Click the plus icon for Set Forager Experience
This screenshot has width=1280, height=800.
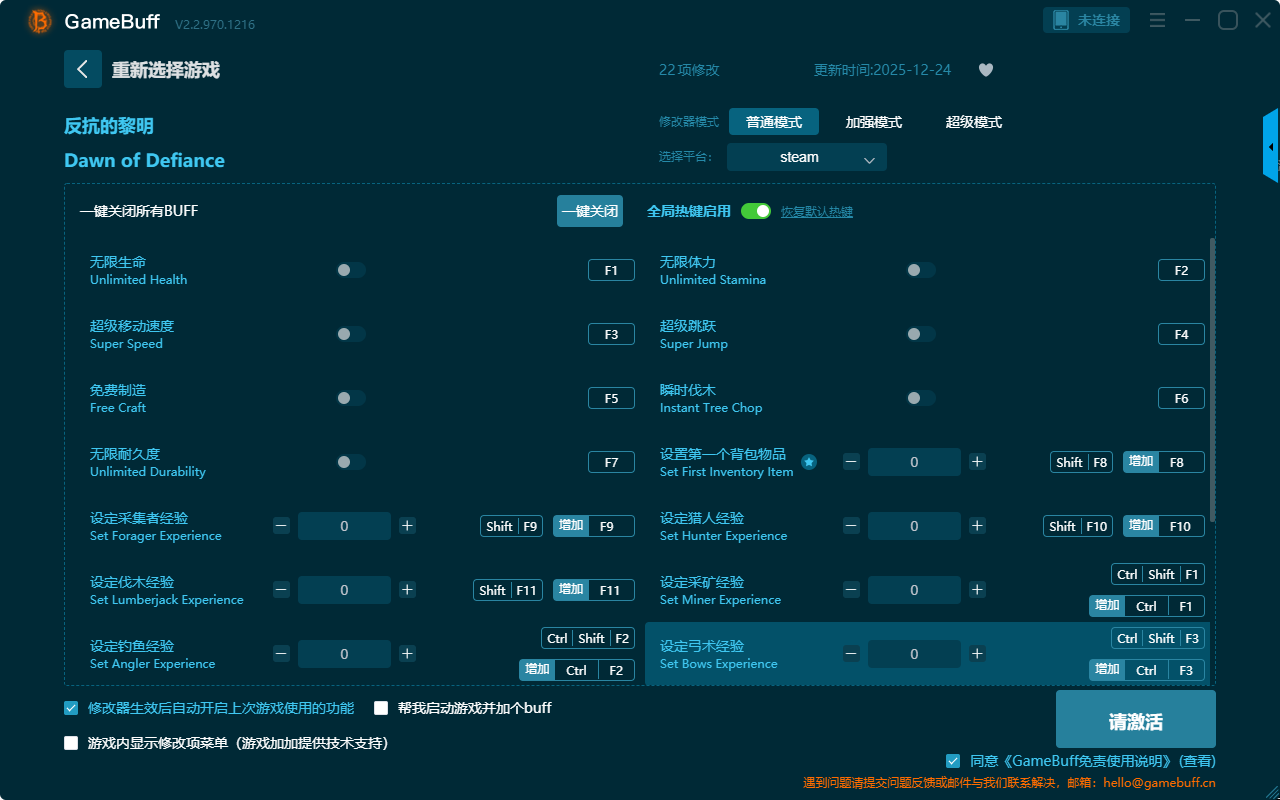point(407,526)
